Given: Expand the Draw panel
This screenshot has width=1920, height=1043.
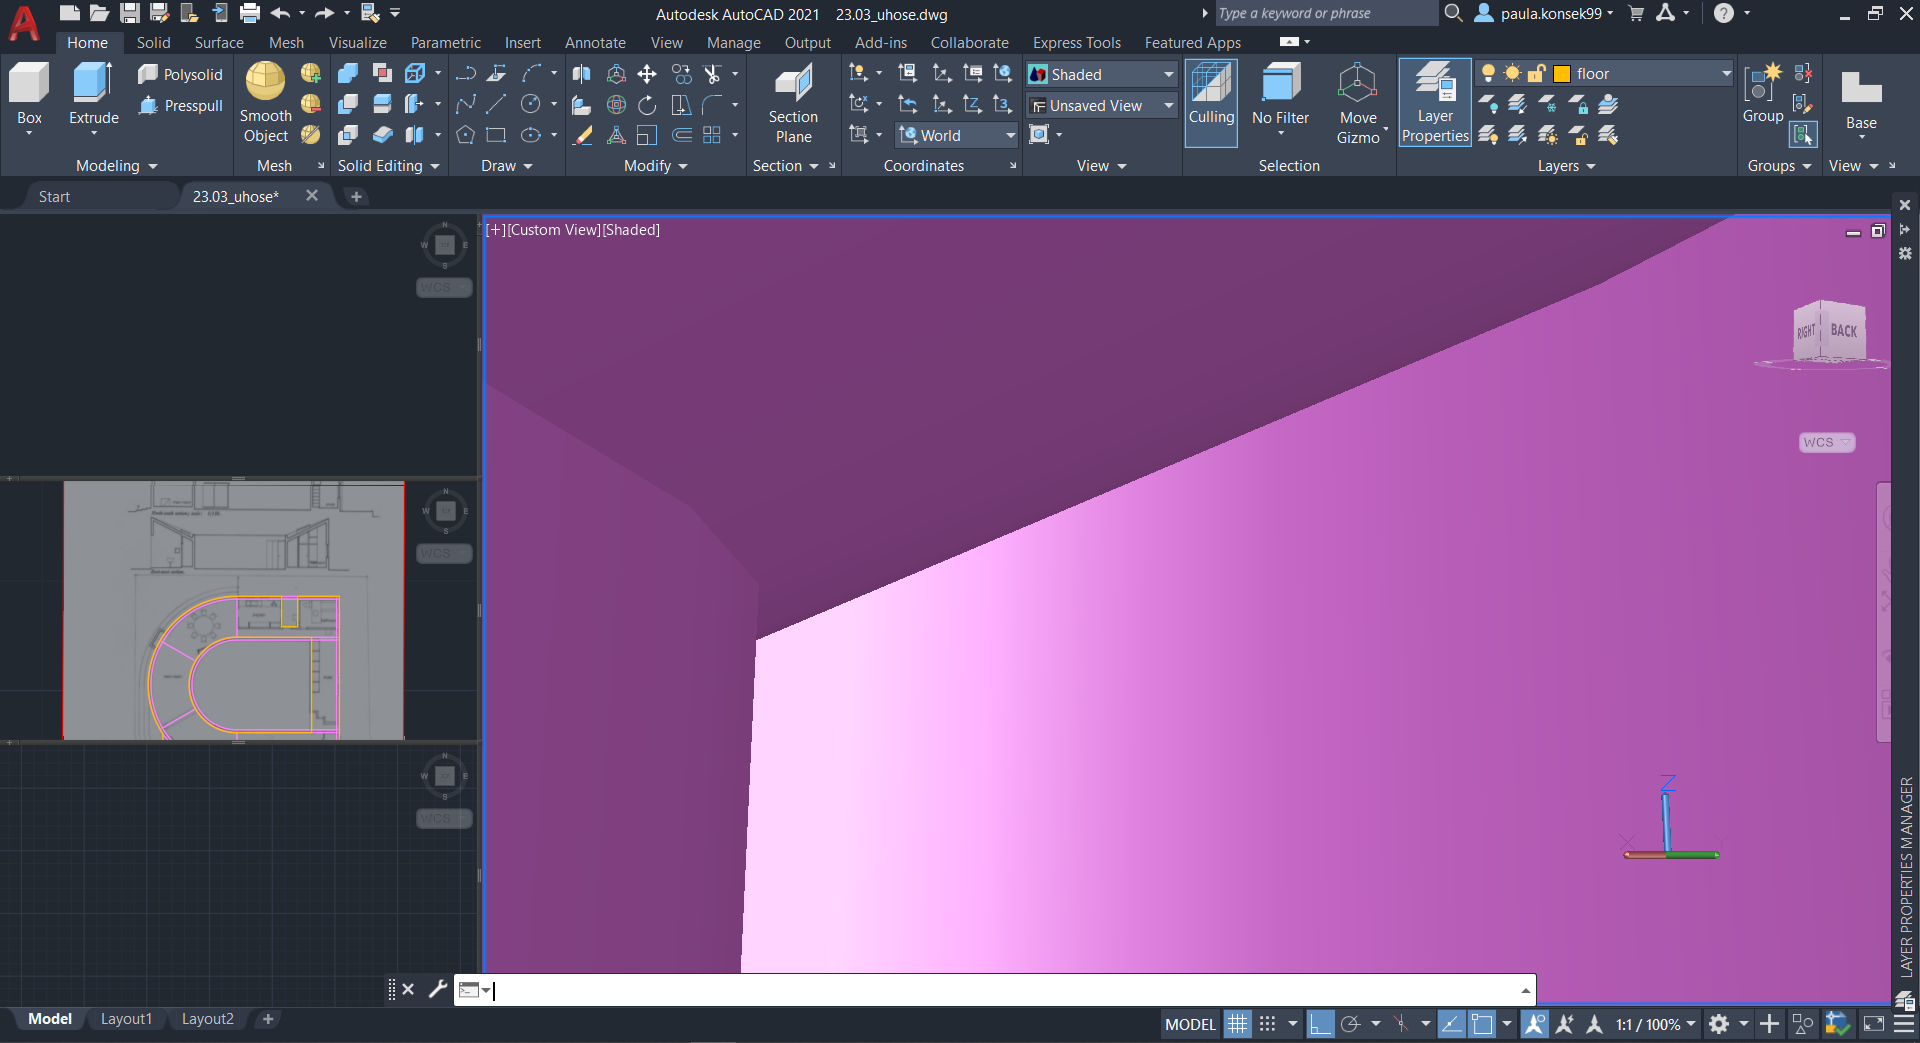Looking at the screenshot, I should tap(506, 166).
